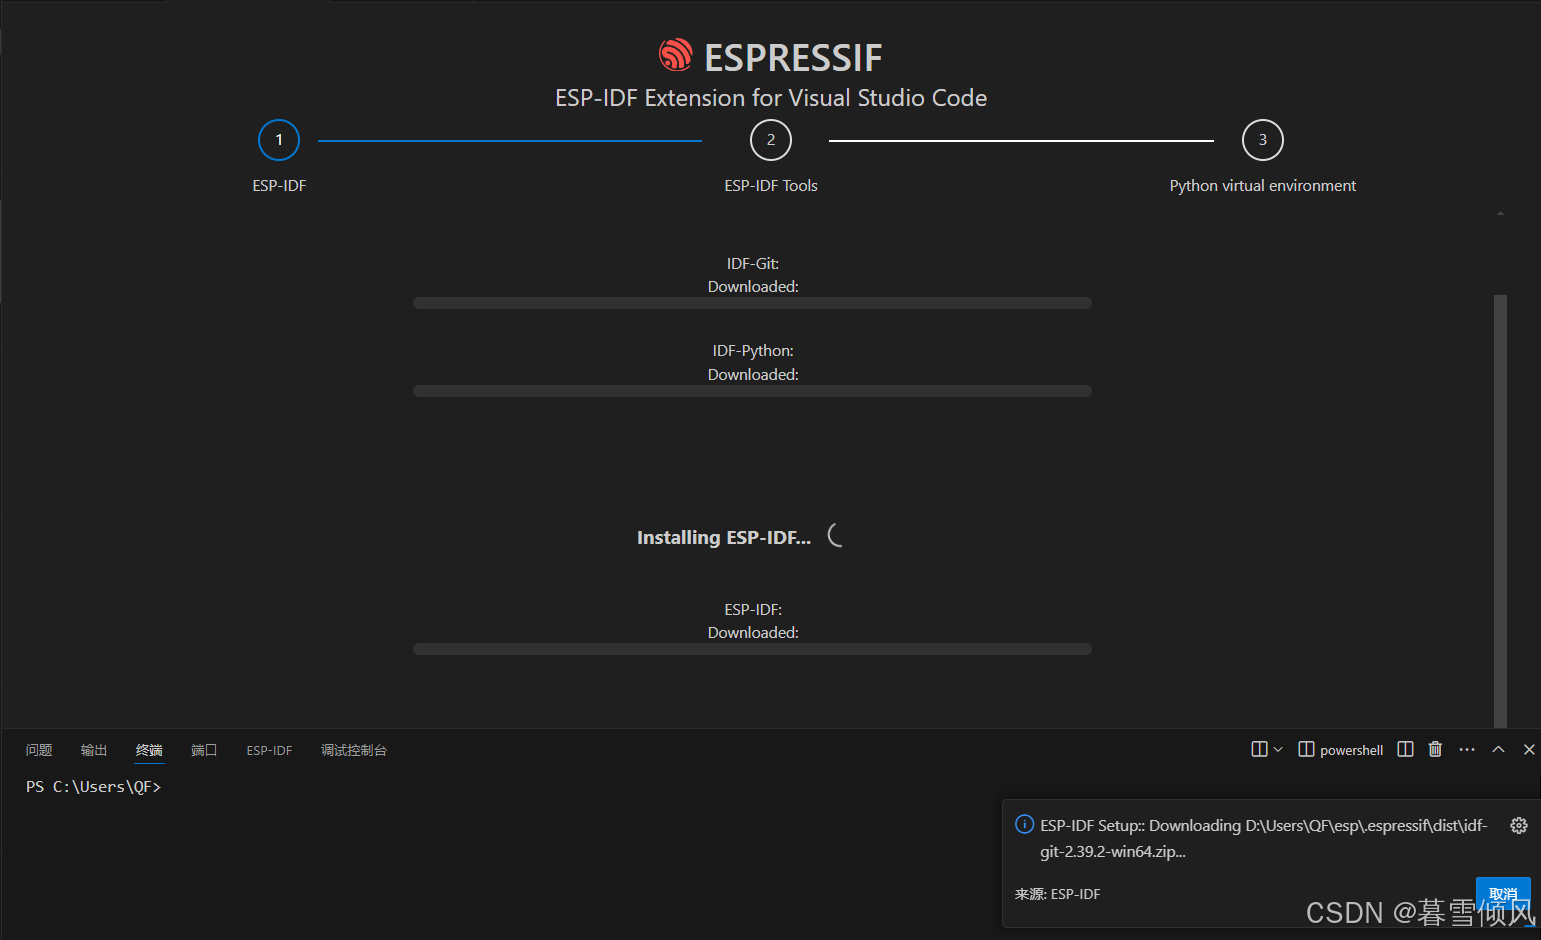
Task: Click the 'ESP-IDF' step one label
Action: [279, 186]
